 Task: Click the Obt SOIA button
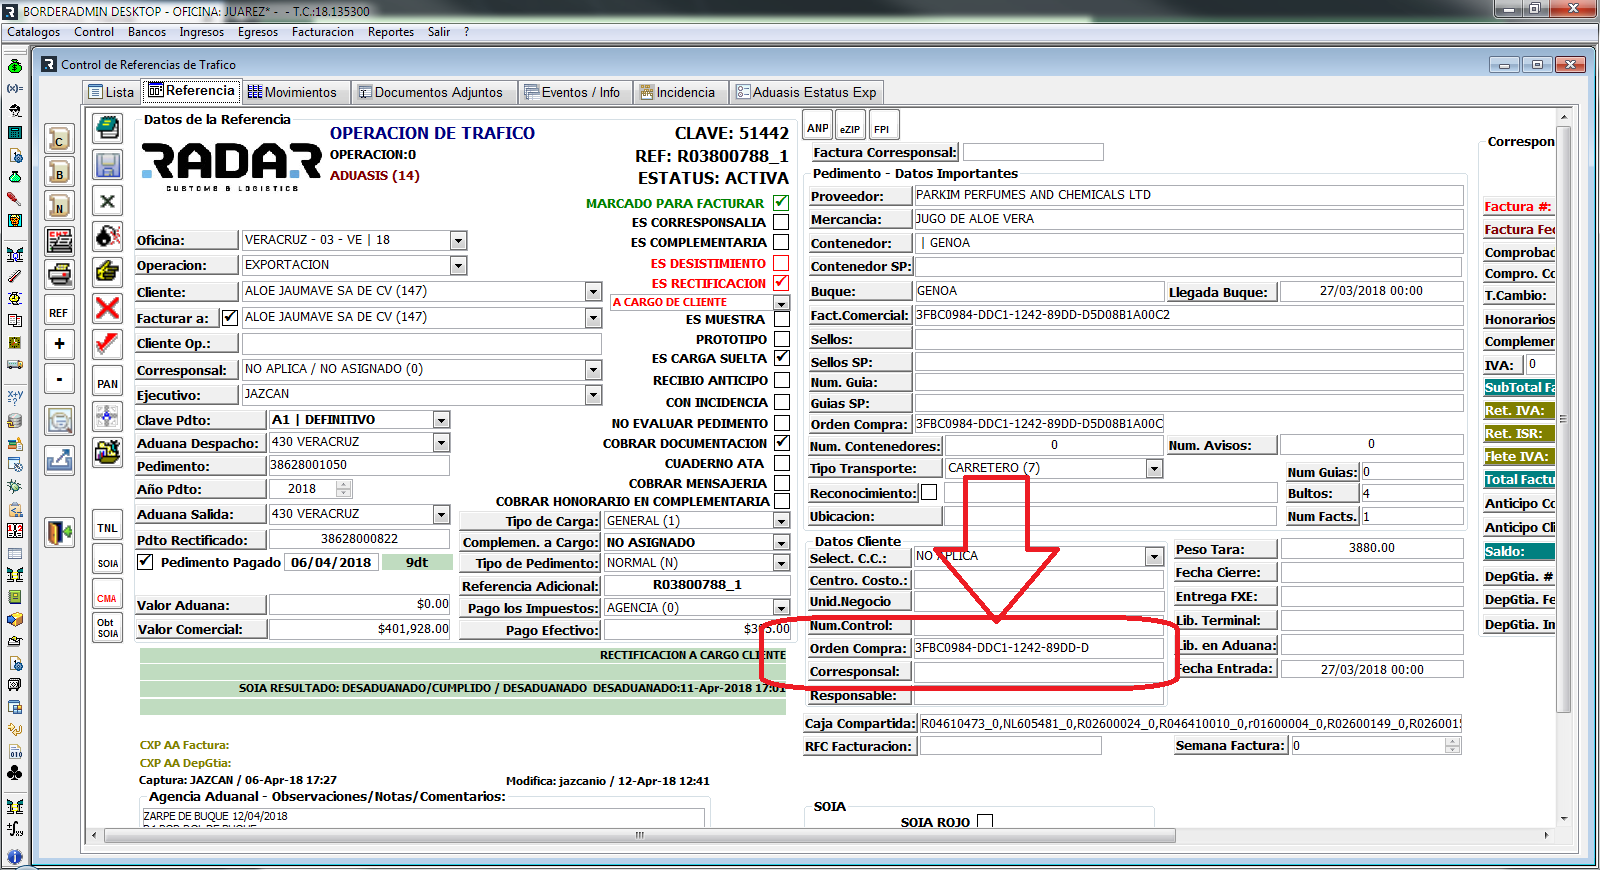107,628
